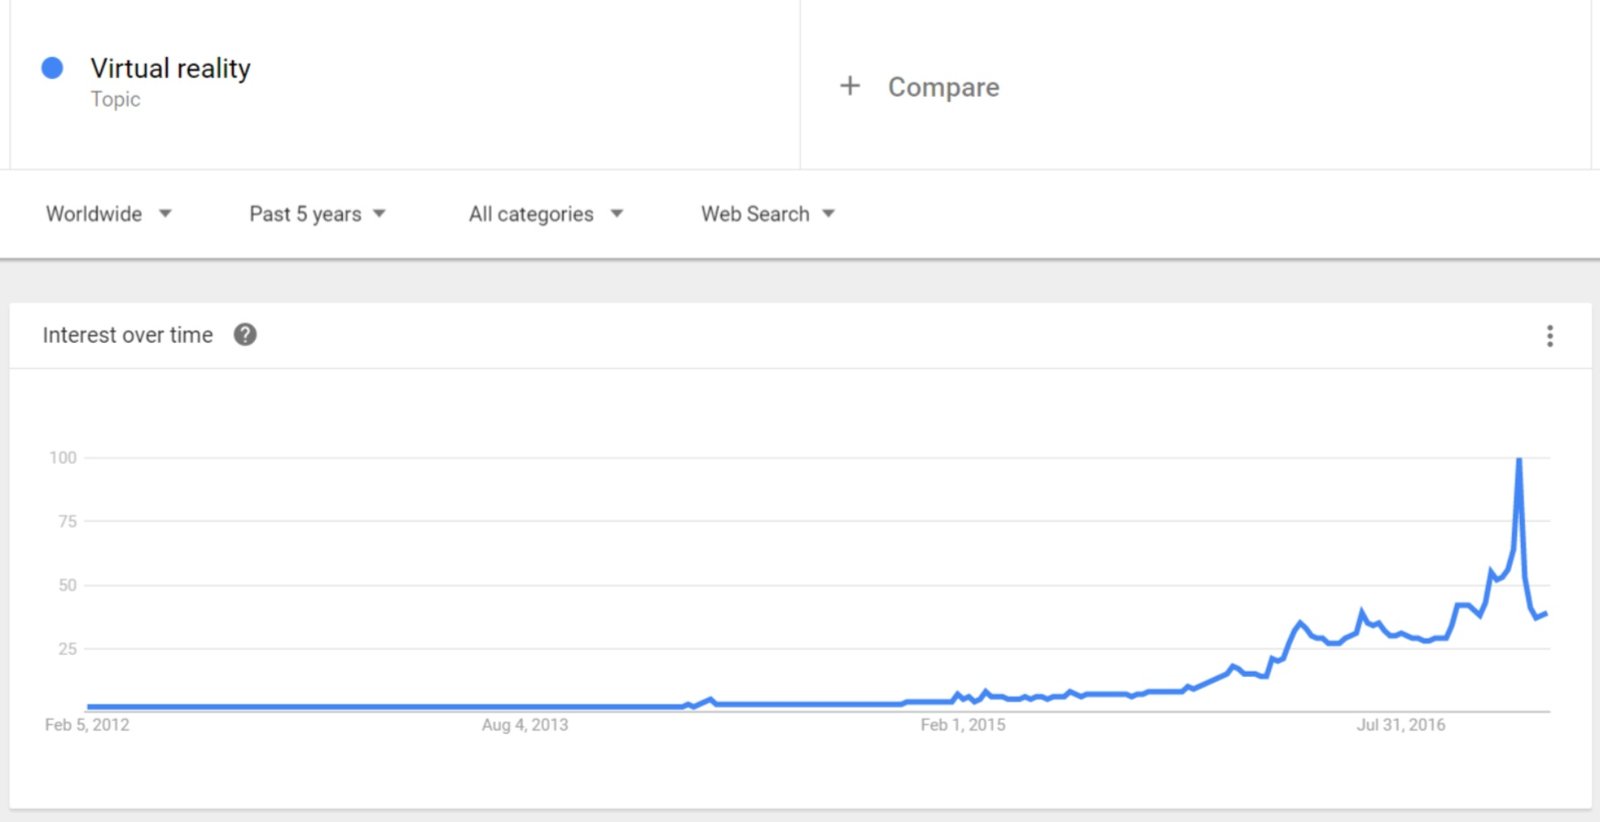The image size is (1600, 822).
Task: Click the Interest over time heading
Action: 128,335
